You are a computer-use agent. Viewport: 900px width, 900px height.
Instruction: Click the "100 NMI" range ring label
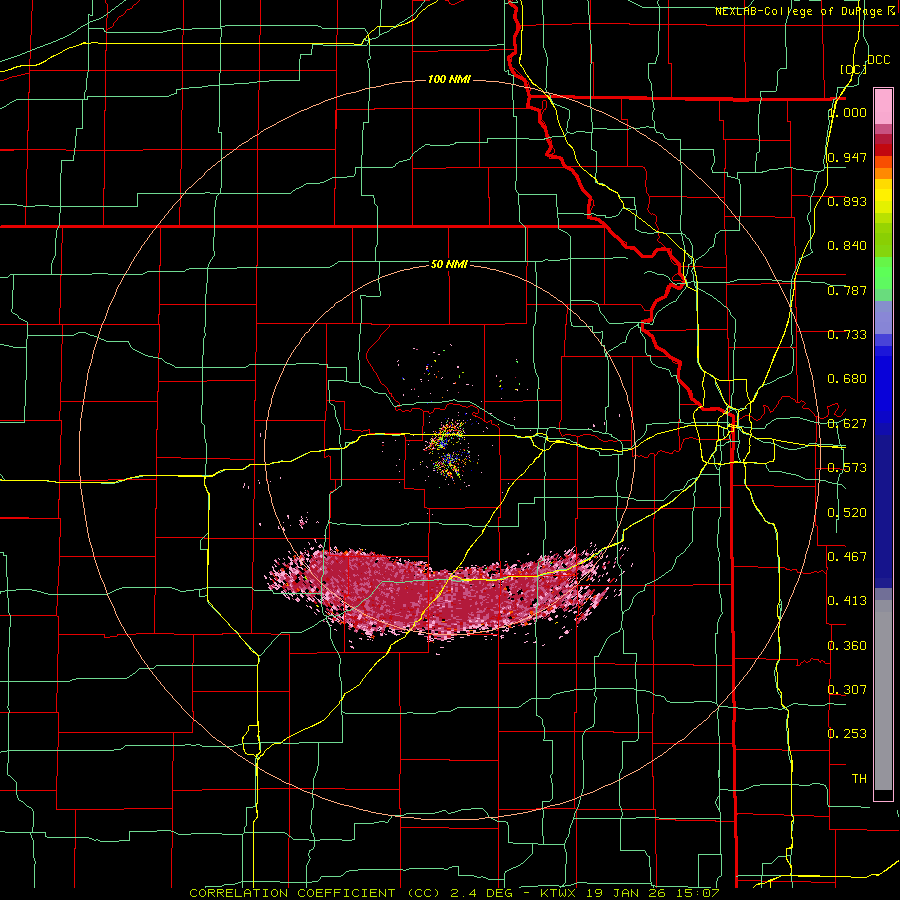(449, 79)
